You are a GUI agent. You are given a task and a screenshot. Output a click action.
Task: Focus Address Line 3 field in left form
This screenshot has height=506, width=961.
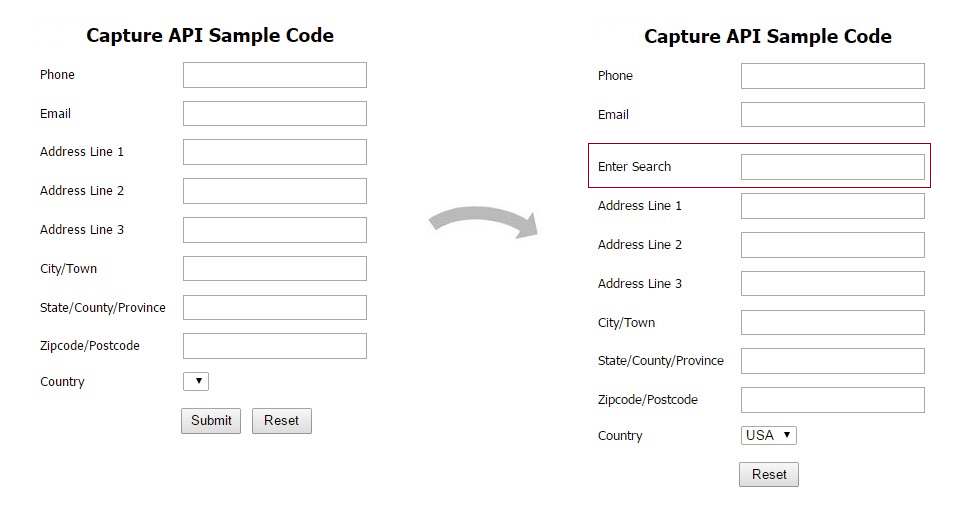tap(274, 230)
